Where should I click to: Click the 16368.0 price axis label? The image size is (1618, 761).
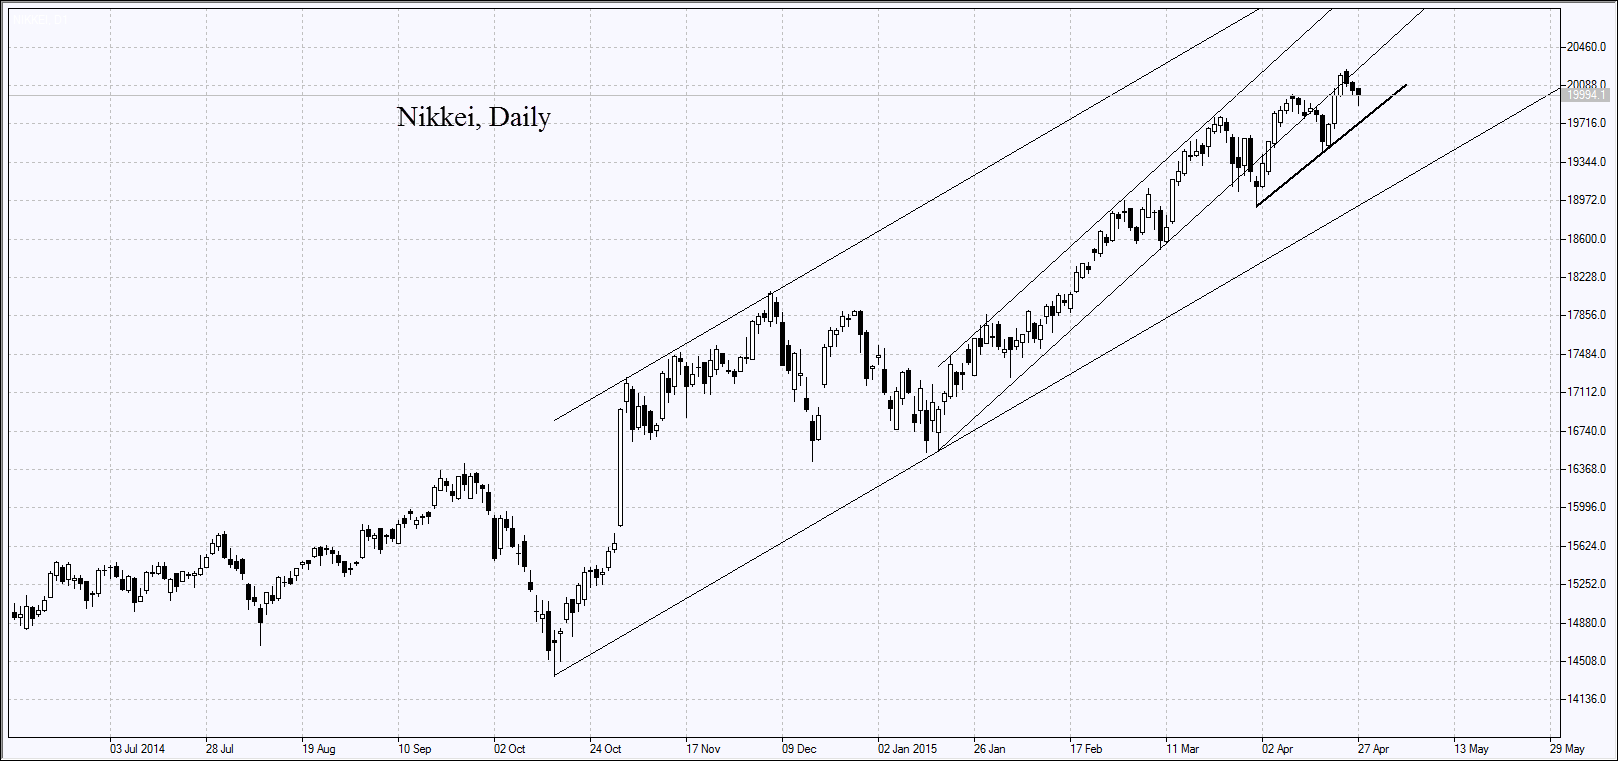coord(1587,469)
